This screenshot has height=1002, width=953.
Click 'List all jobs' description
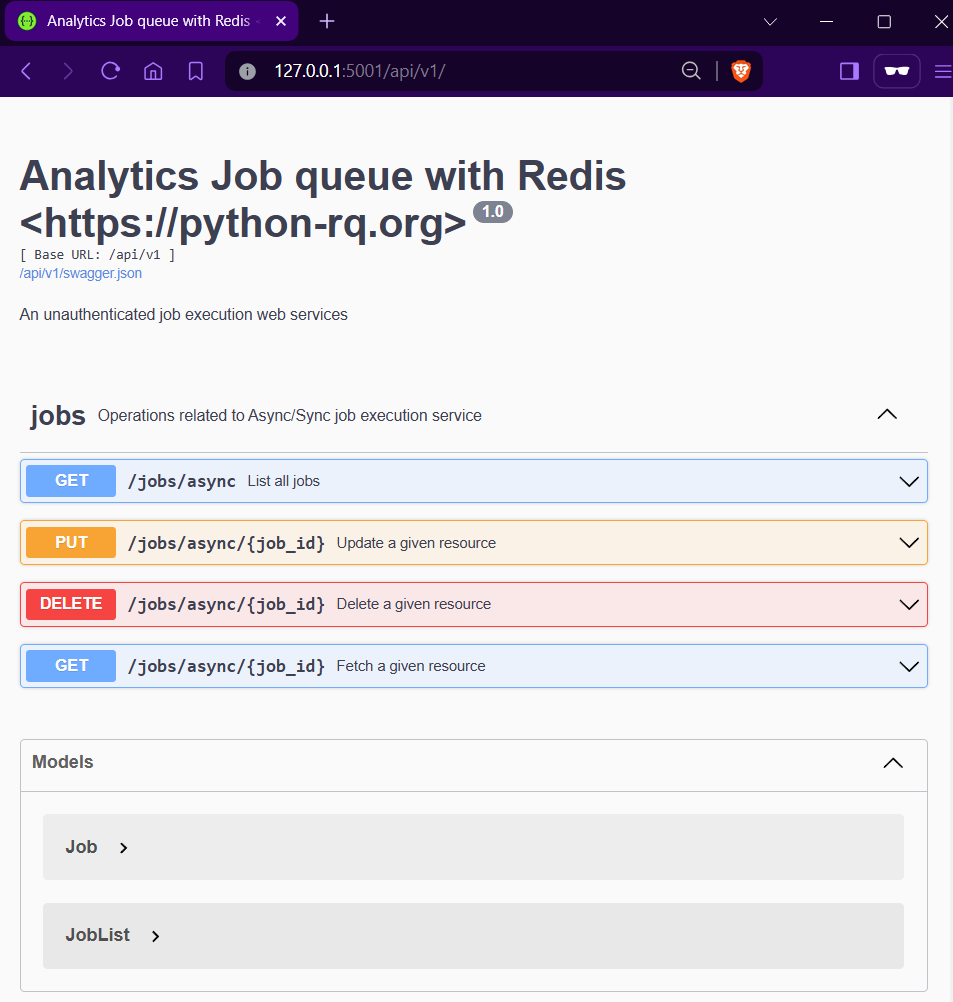[x=284, y=481]
